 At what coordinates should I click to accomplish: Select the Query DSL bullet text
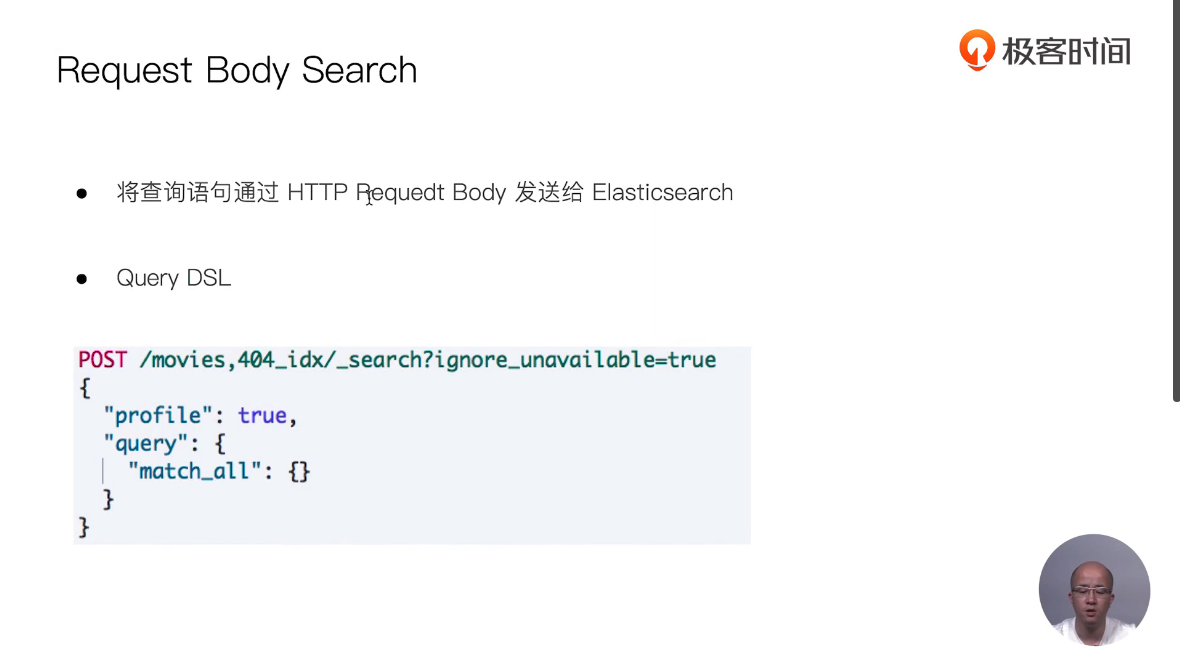173,278
